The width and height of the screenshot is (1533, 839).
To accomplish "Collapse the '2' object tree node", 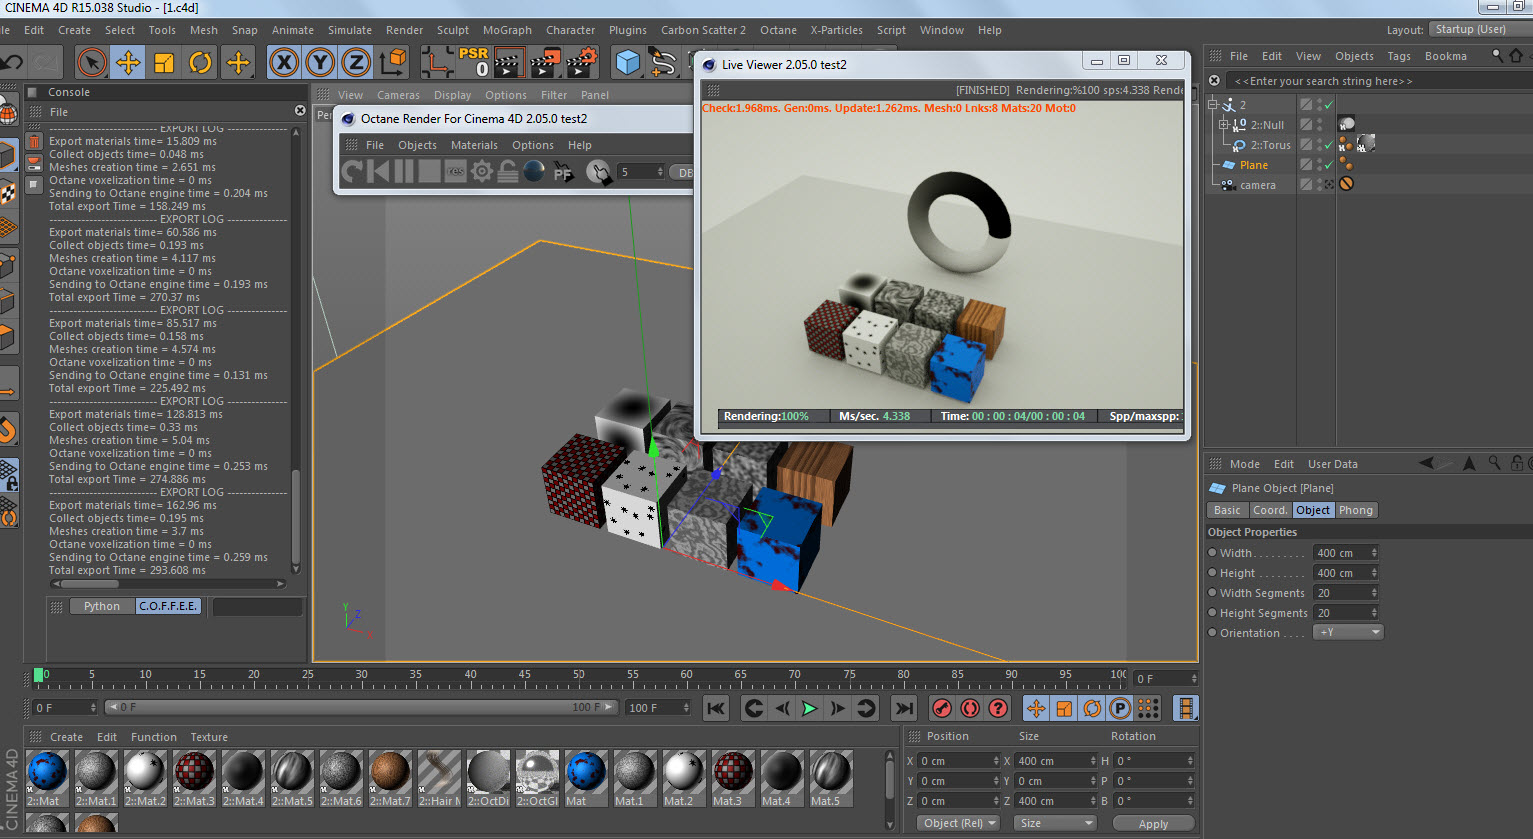I will pyautogui.click(x=1212, y=104).
